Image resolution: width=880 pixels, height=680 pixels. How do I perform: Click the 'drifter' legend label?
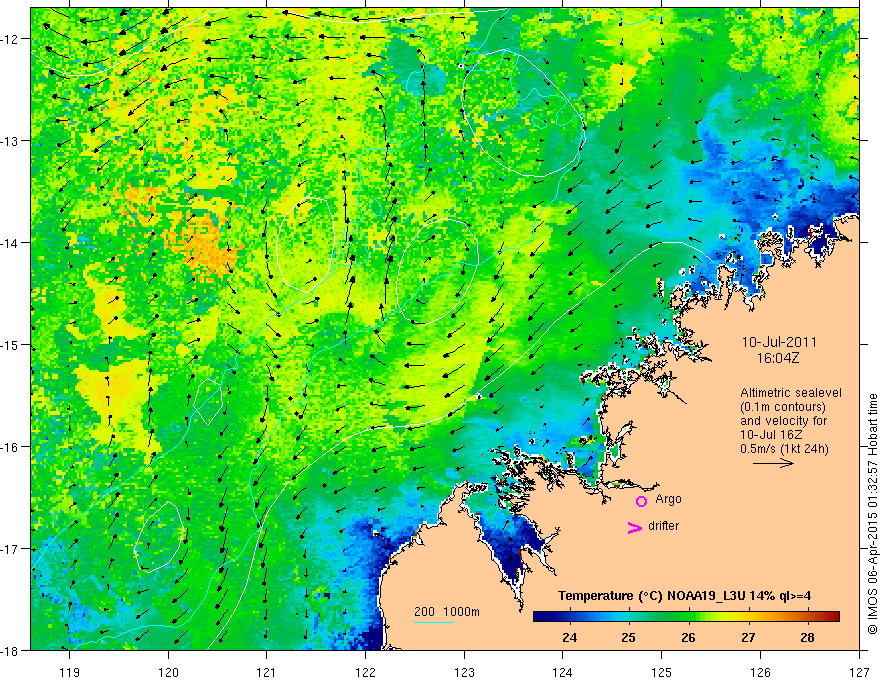(663, 526)
